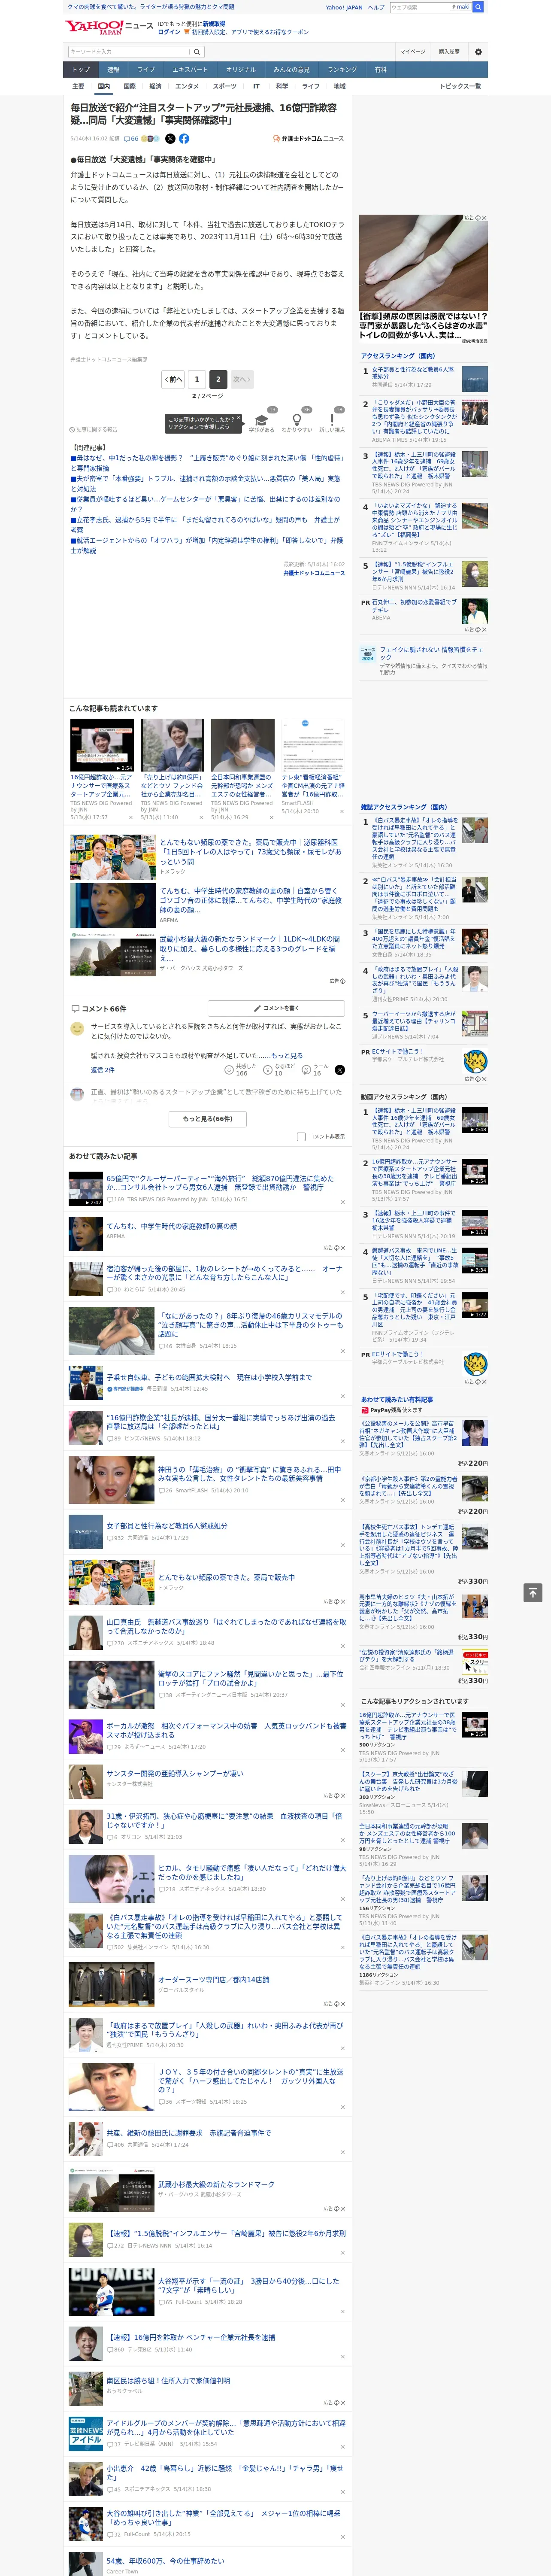The width and height of the screenshot is (551, 2576).
Task: Open the トピックス一覧 link
Action: coord(460,86)
